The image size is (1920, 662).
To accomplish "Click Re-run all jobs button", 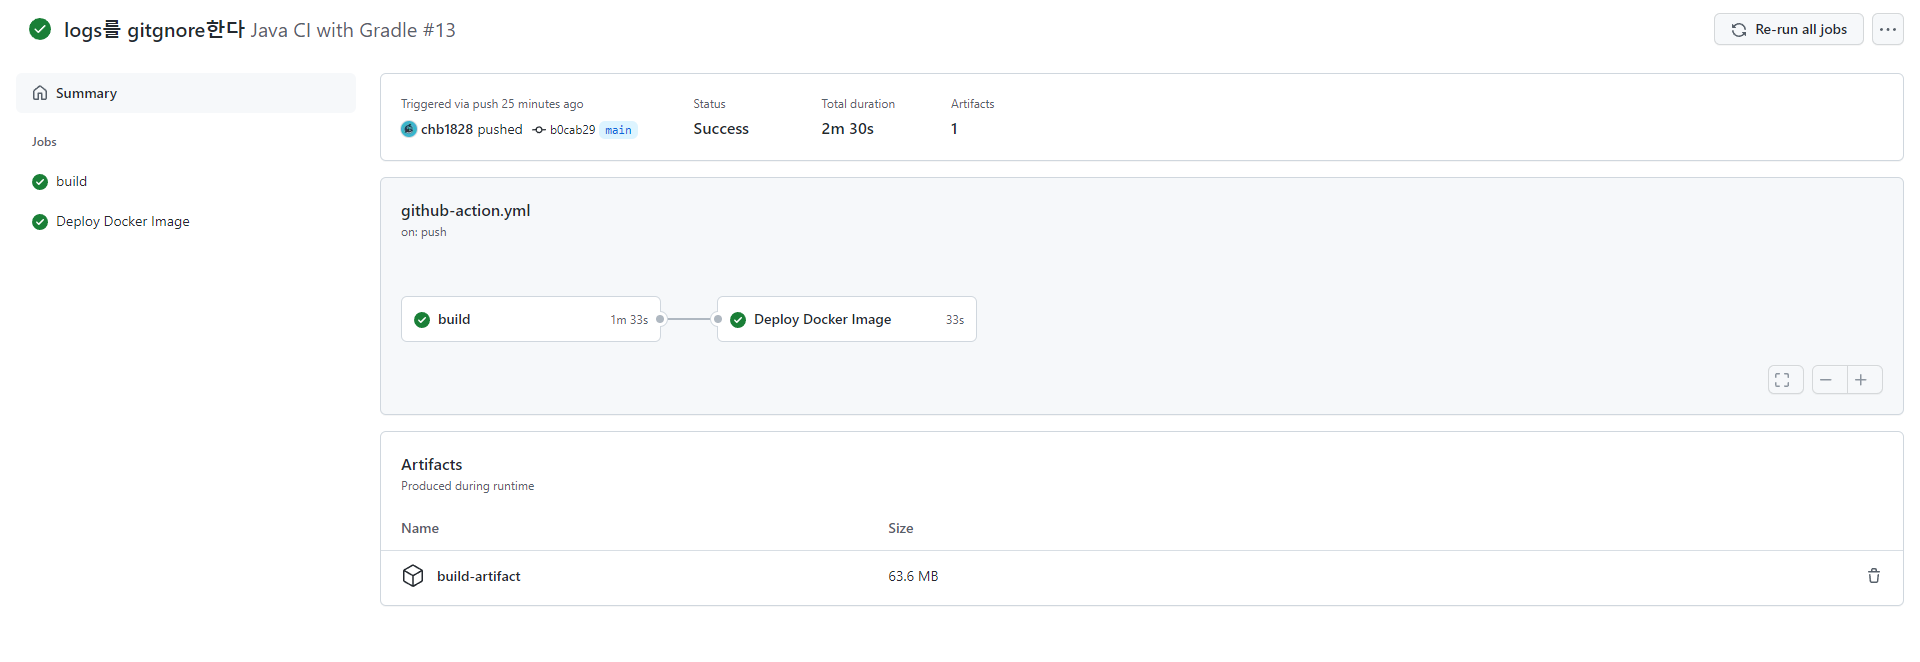I will (1788, 29).
